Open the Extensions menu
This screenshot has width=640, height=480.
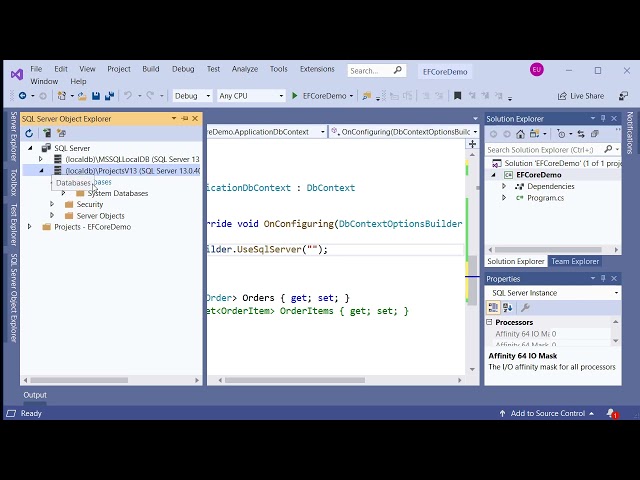(317, 69)
